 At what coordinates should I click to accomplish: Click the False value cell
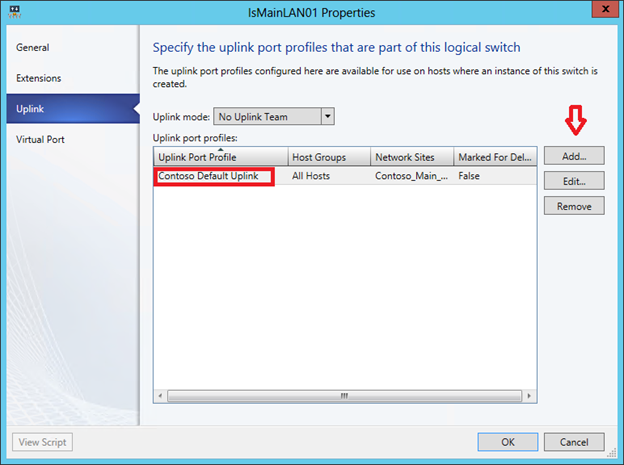[x=469, y=176]
